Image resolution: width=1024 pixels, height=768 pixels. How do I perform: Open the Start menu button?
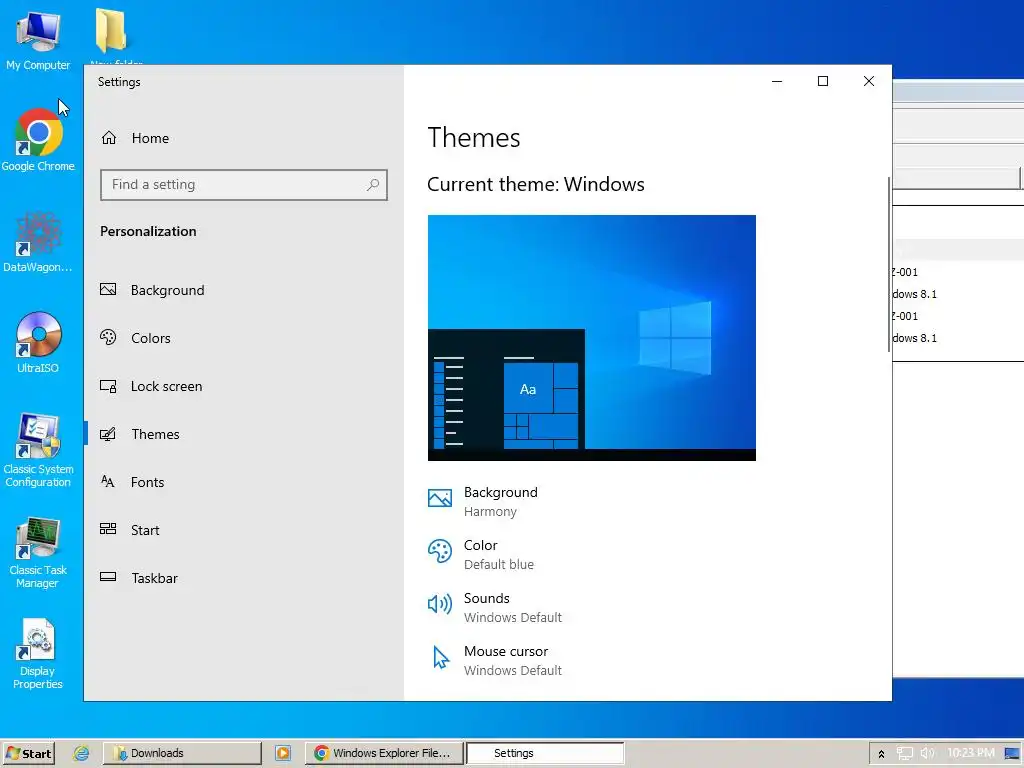coord(27,753)
